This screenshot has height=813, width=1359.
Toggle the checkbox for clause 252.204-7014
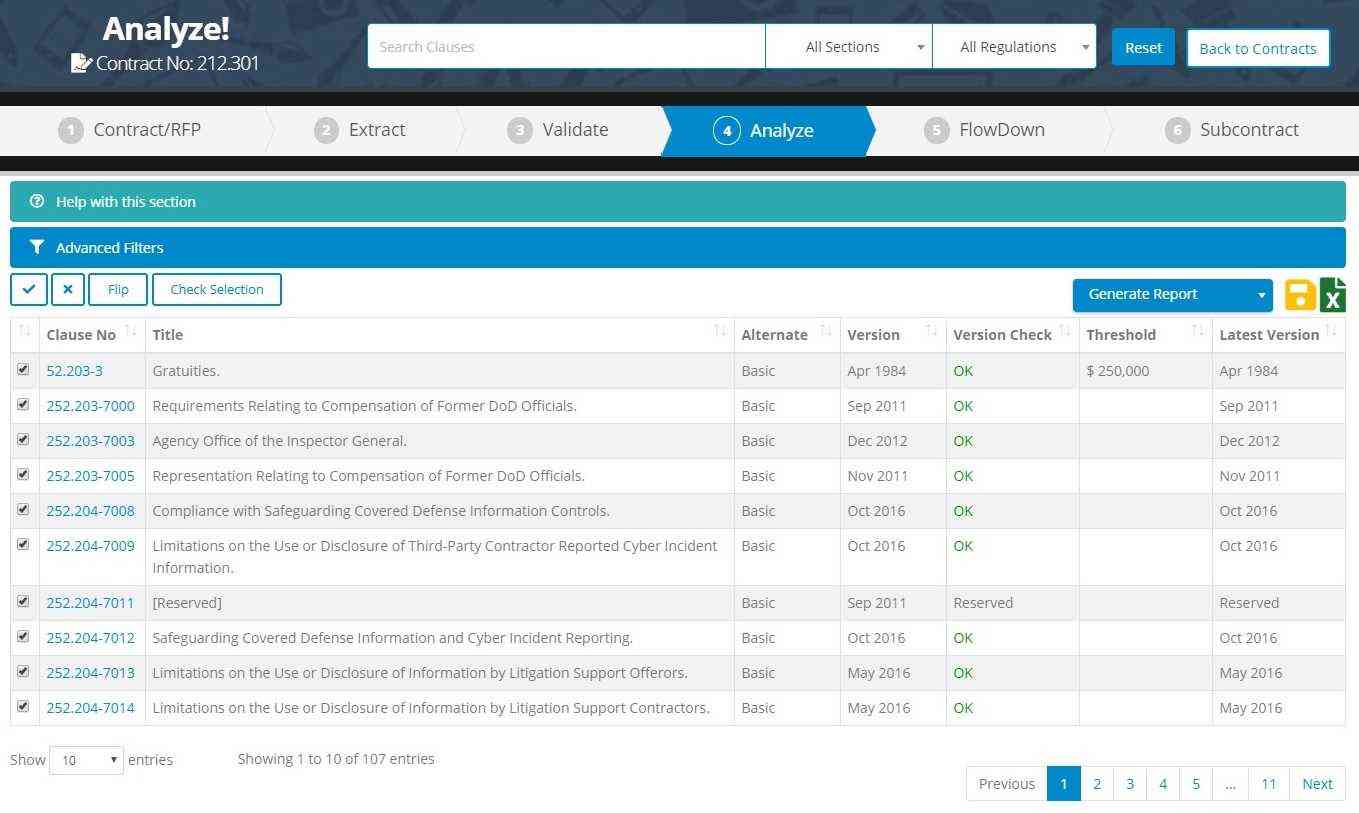pyautogui.click(x=23, y=706)
